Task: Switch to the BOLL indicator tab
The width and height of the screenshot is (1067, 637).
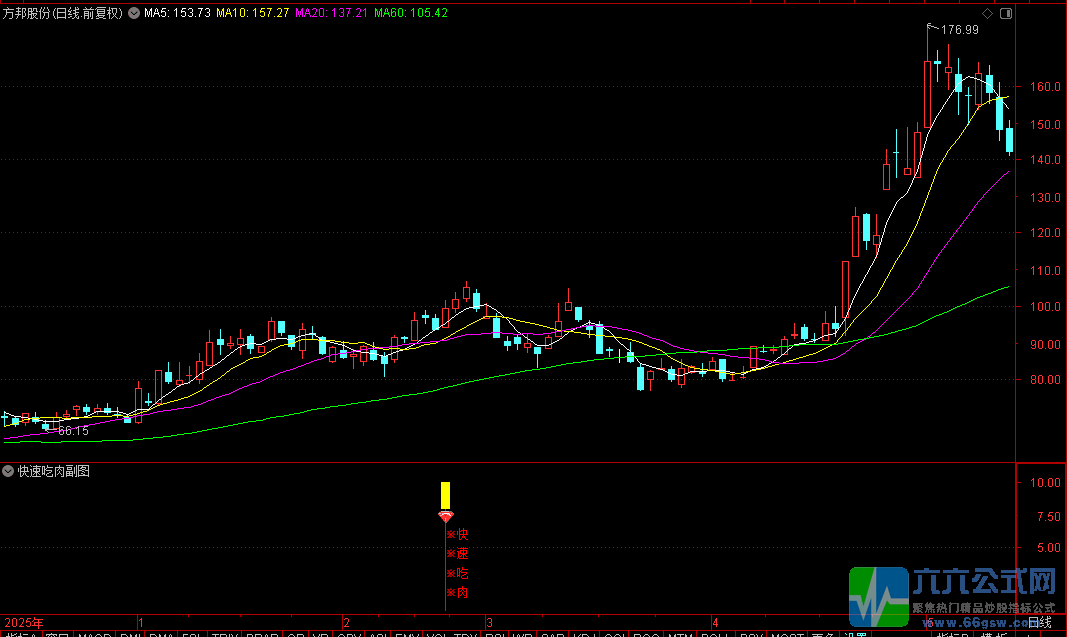Action: (x=715, y=634)
